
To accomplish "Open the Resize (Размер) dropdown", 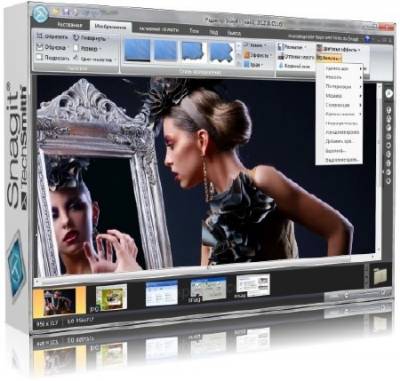I will [x=87, y=48].
